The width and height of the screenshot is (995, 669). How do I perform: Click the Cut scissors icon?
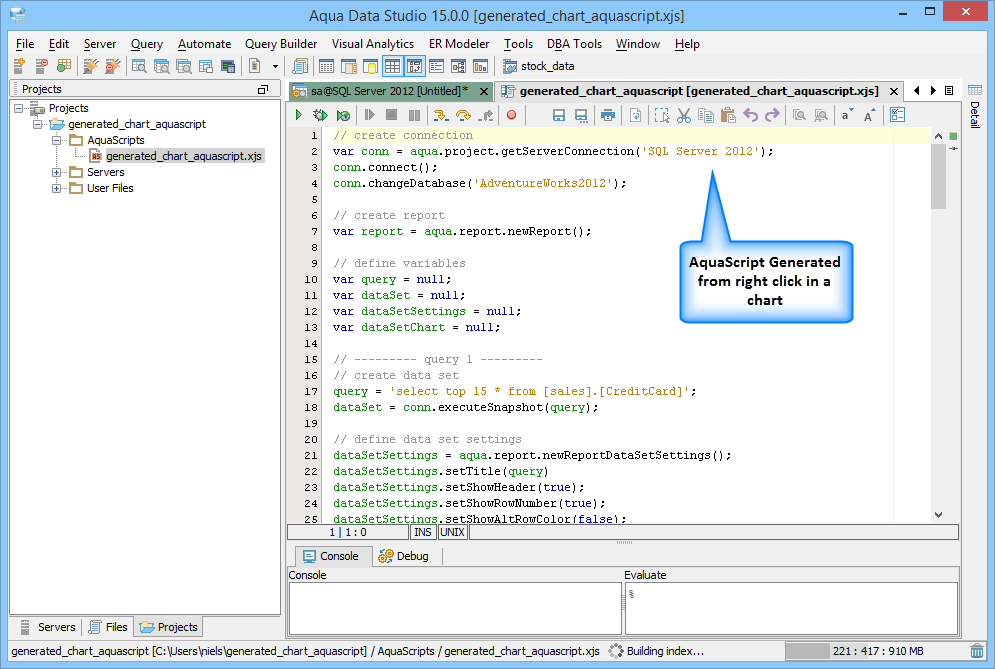(x=684, y=116)
